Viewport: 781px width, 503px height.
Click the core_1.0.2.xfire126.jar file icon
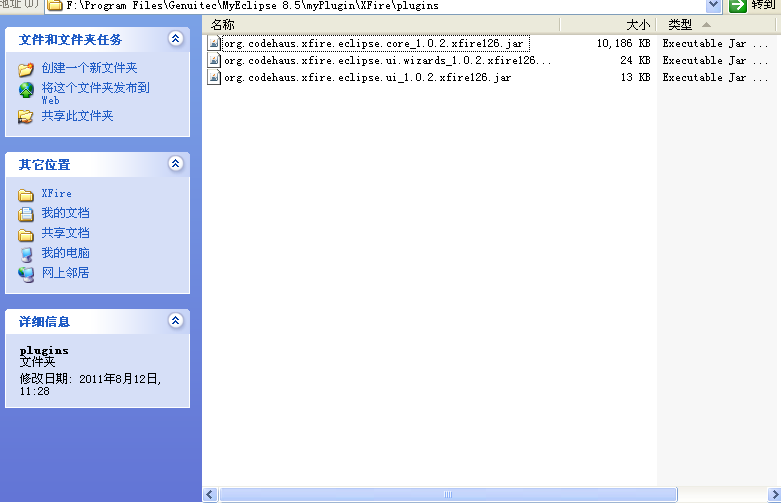pyautogui.click(x=214, y=43)
